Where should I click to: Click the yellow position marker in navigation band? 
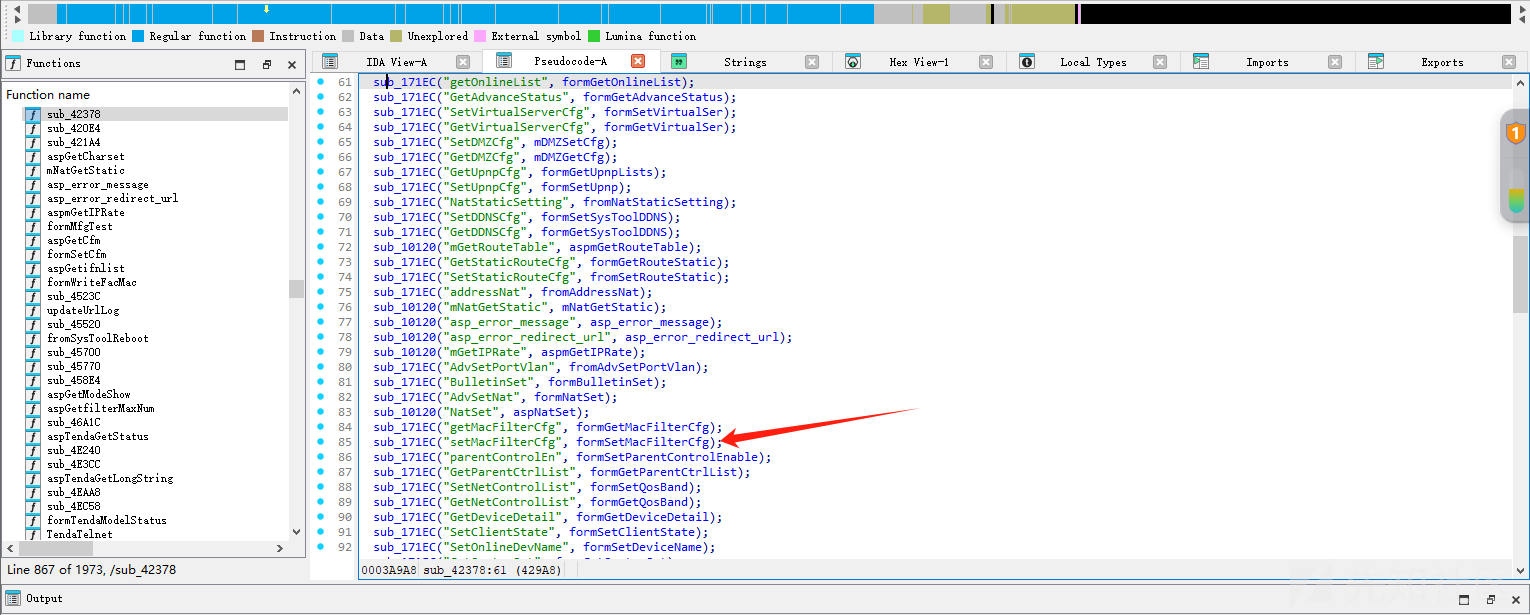[266, 9]
